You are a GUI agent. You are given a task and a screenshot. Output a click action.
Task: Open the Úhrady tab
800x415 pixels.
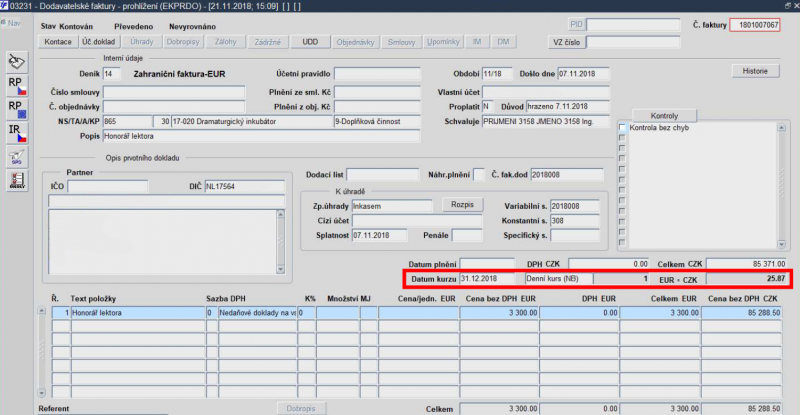coord(141,42)
